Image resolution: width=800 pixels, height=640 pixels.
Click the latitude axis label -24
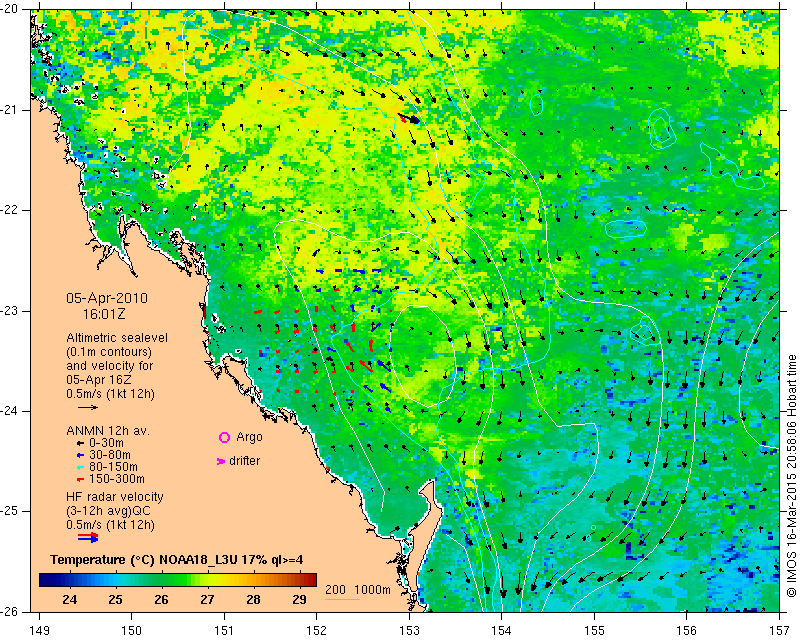(x=9, y=411)
